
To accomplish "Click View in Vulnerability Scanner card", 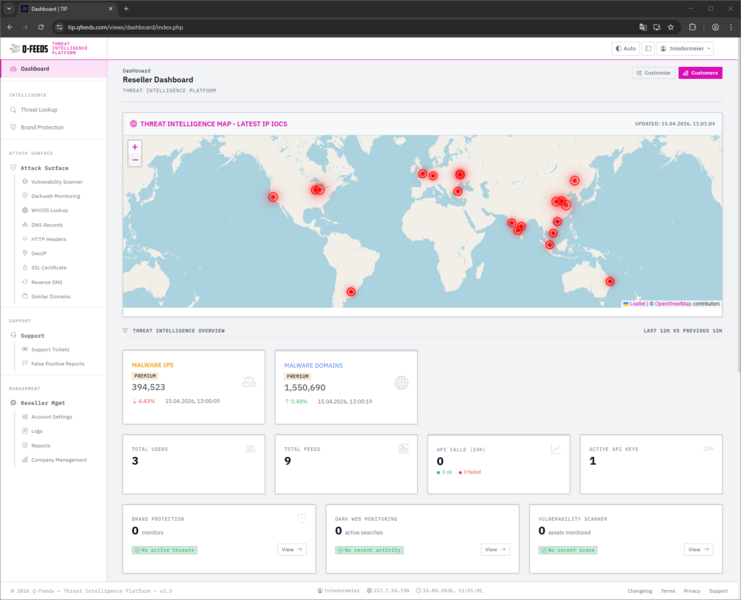I will [698, 549].
